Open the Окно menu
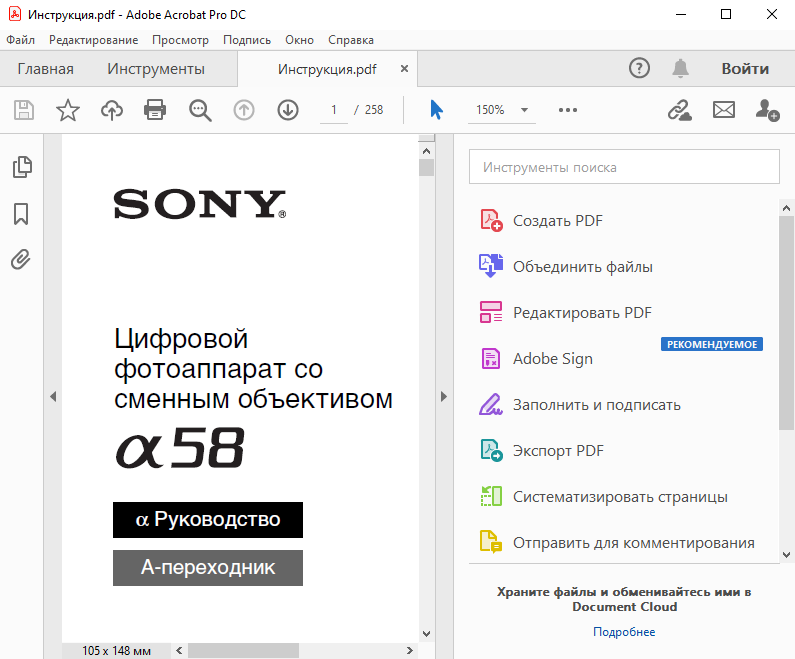Image resolution: width=795 pixels, height=659 pixels. 299,40
